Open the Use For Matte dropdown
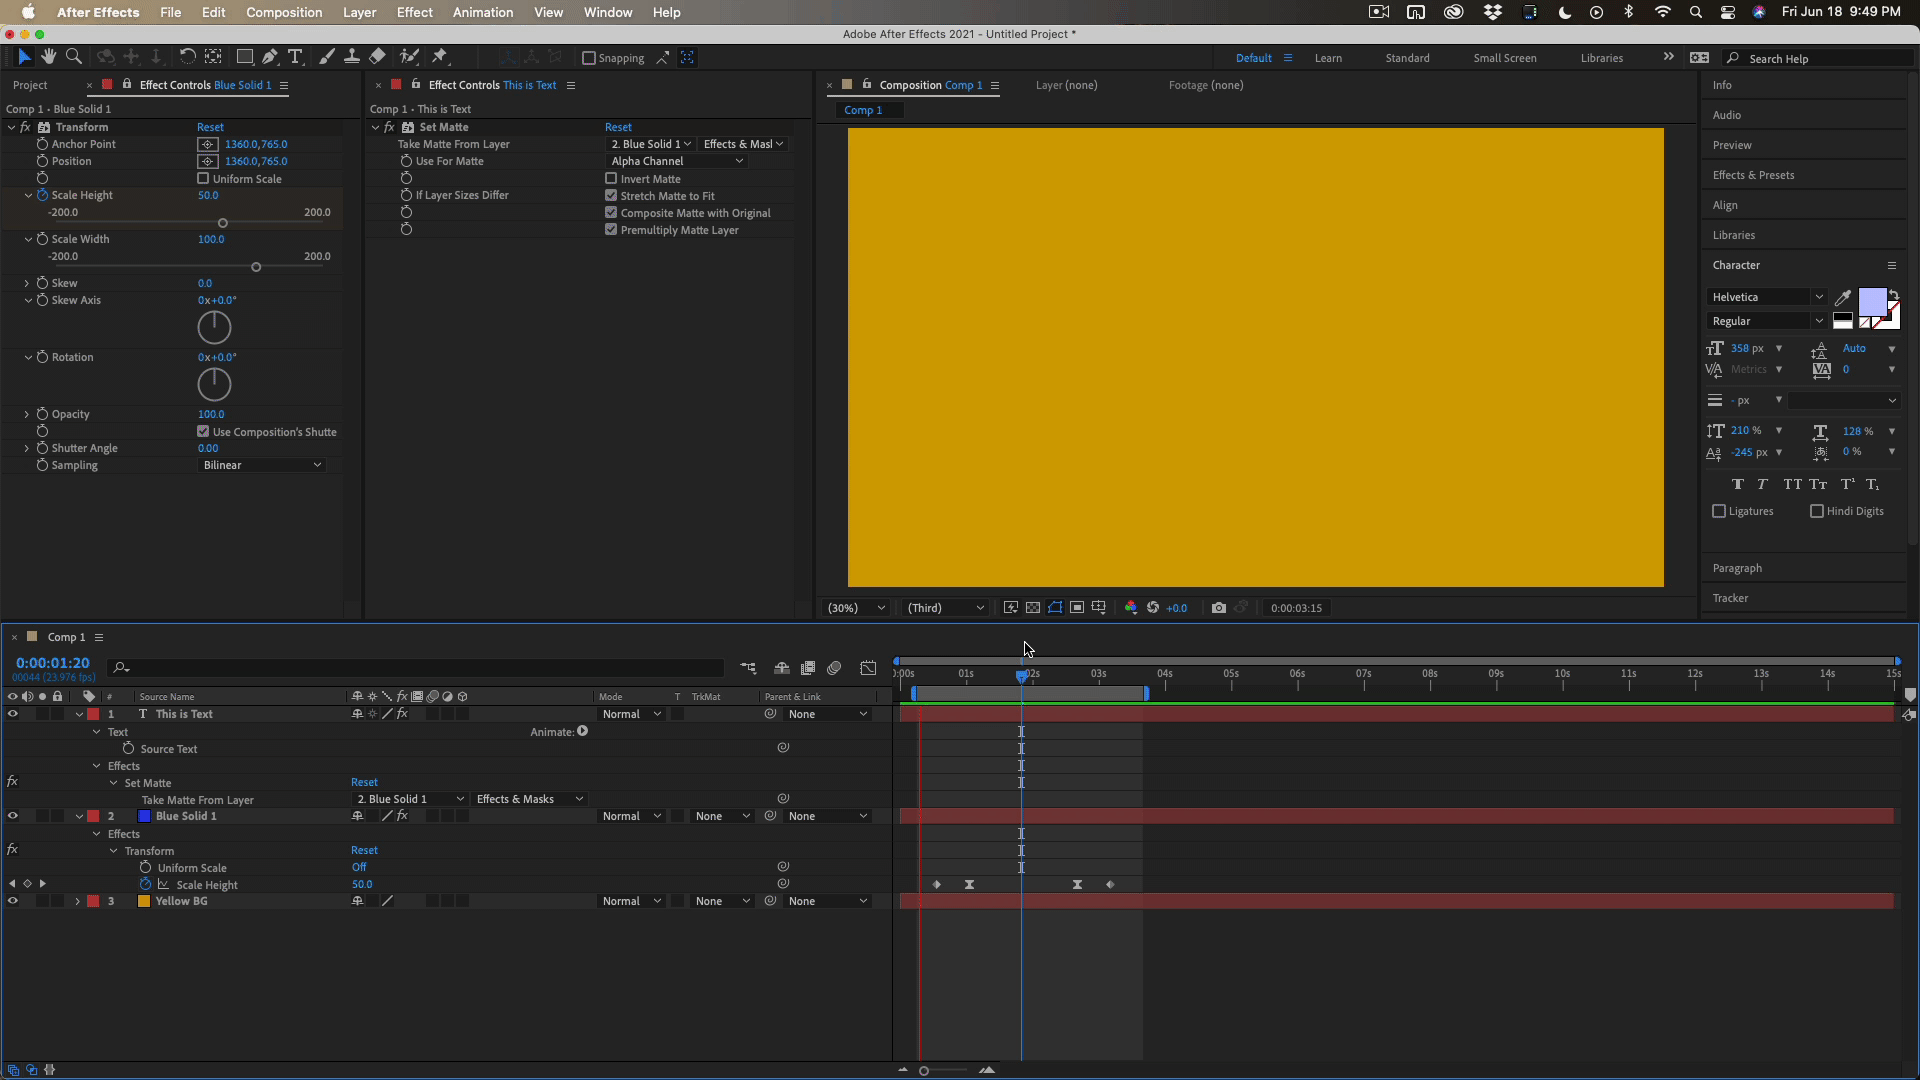This screenshot has width=1920, height=1080. coord(677,161)
